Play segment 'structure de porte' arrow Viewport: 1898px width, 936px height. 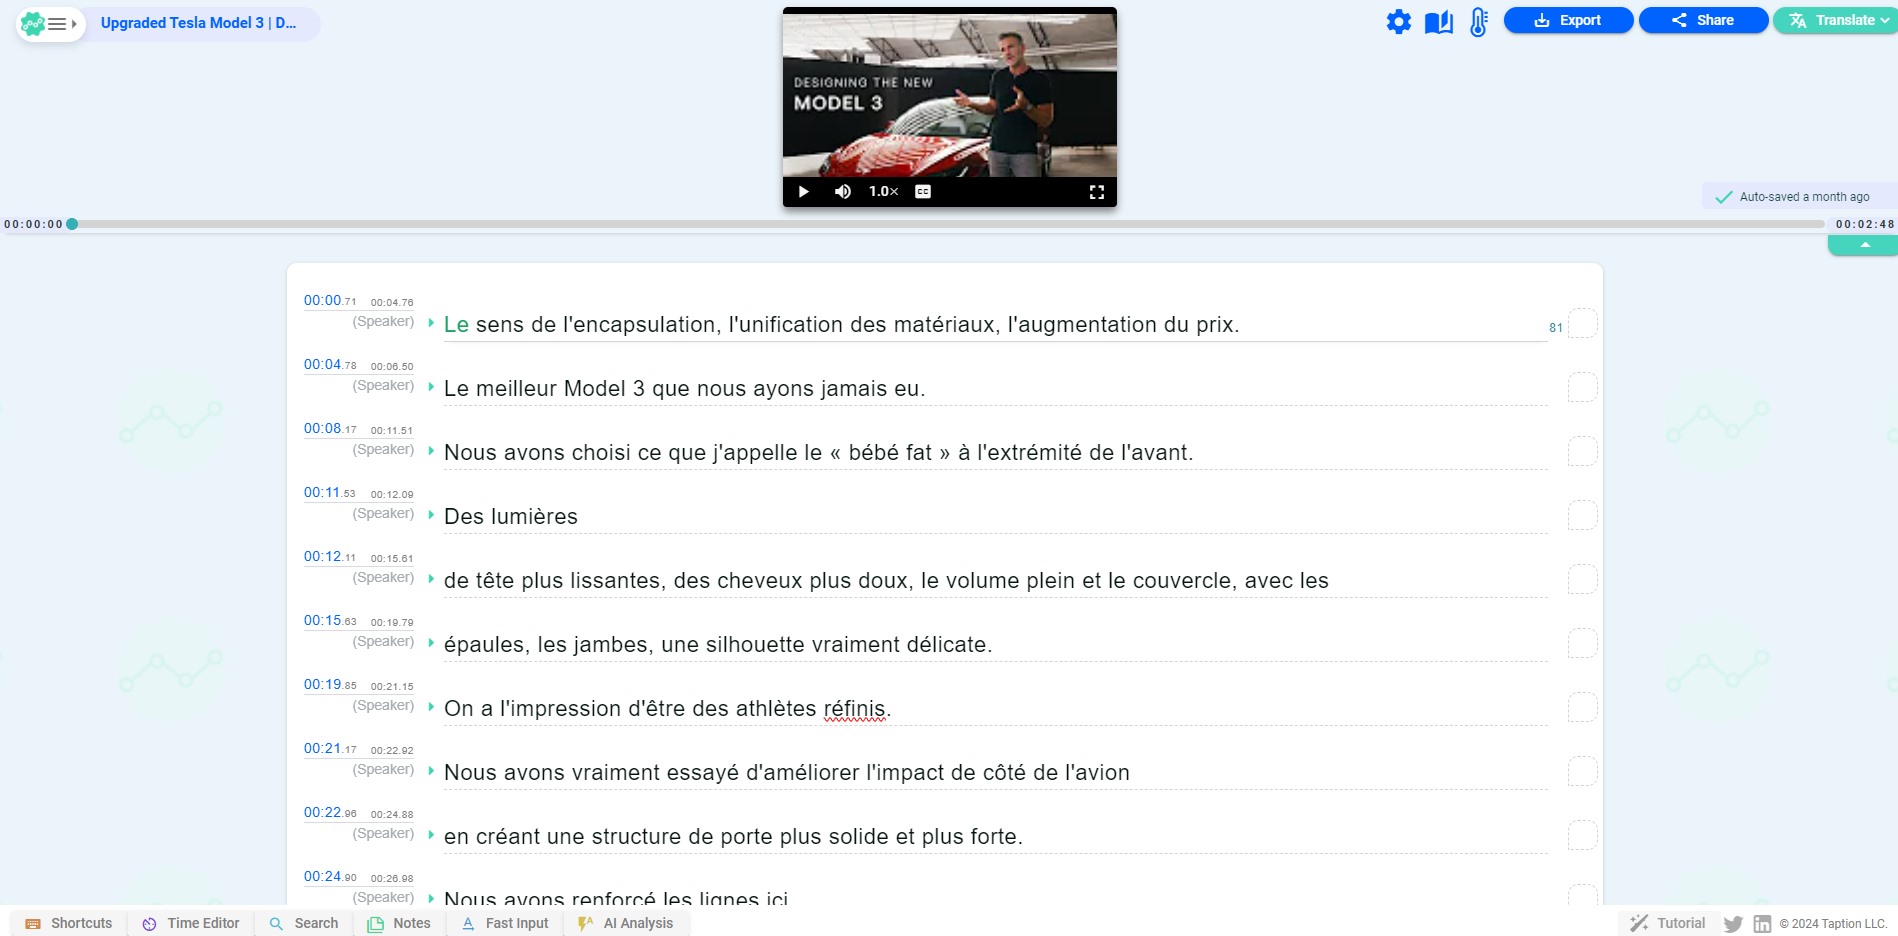click(x=431, y=834)
